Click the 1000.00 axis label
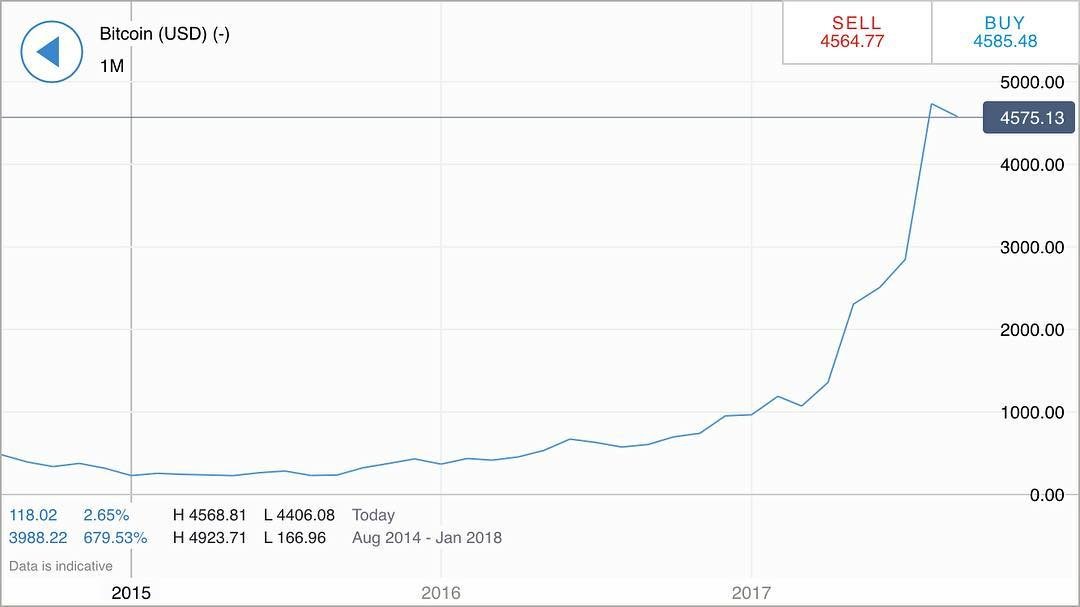 pyautogui.click(x=1032, y=413)
